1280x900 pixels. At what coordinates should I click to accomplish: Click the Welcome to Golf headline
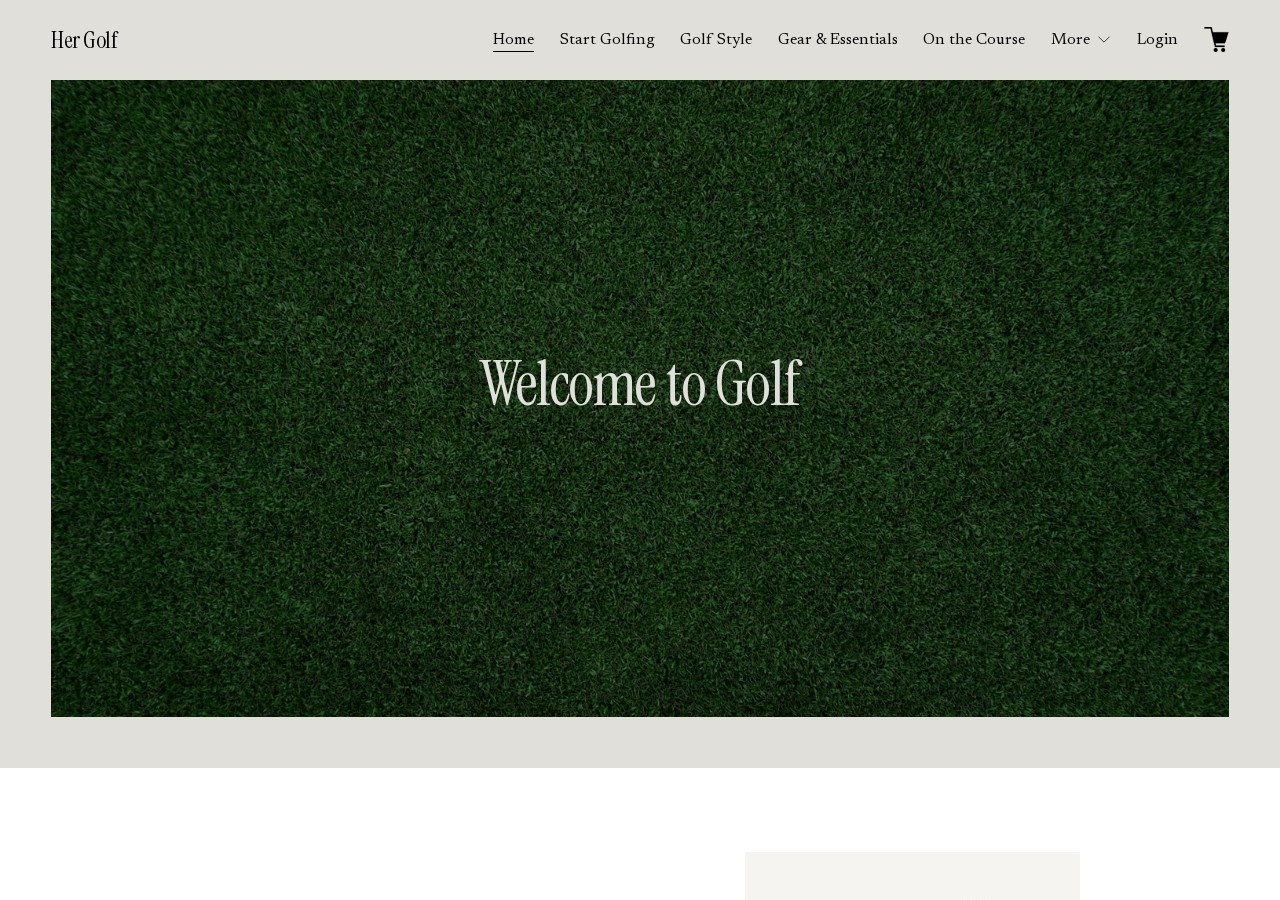tap(640, 384)
